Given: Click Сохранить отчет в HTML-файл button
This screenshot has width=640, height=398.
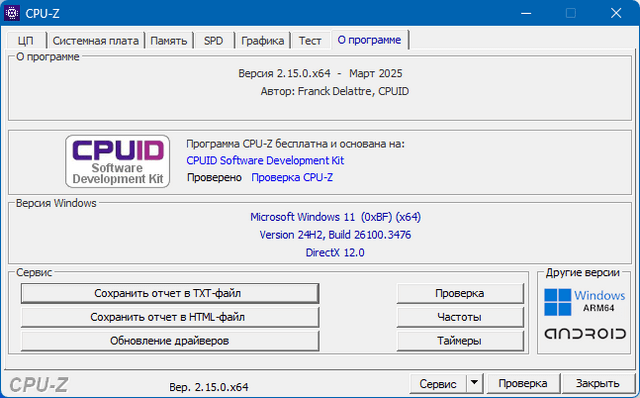Looking at the screenshot, I should (x=170, y=317).
